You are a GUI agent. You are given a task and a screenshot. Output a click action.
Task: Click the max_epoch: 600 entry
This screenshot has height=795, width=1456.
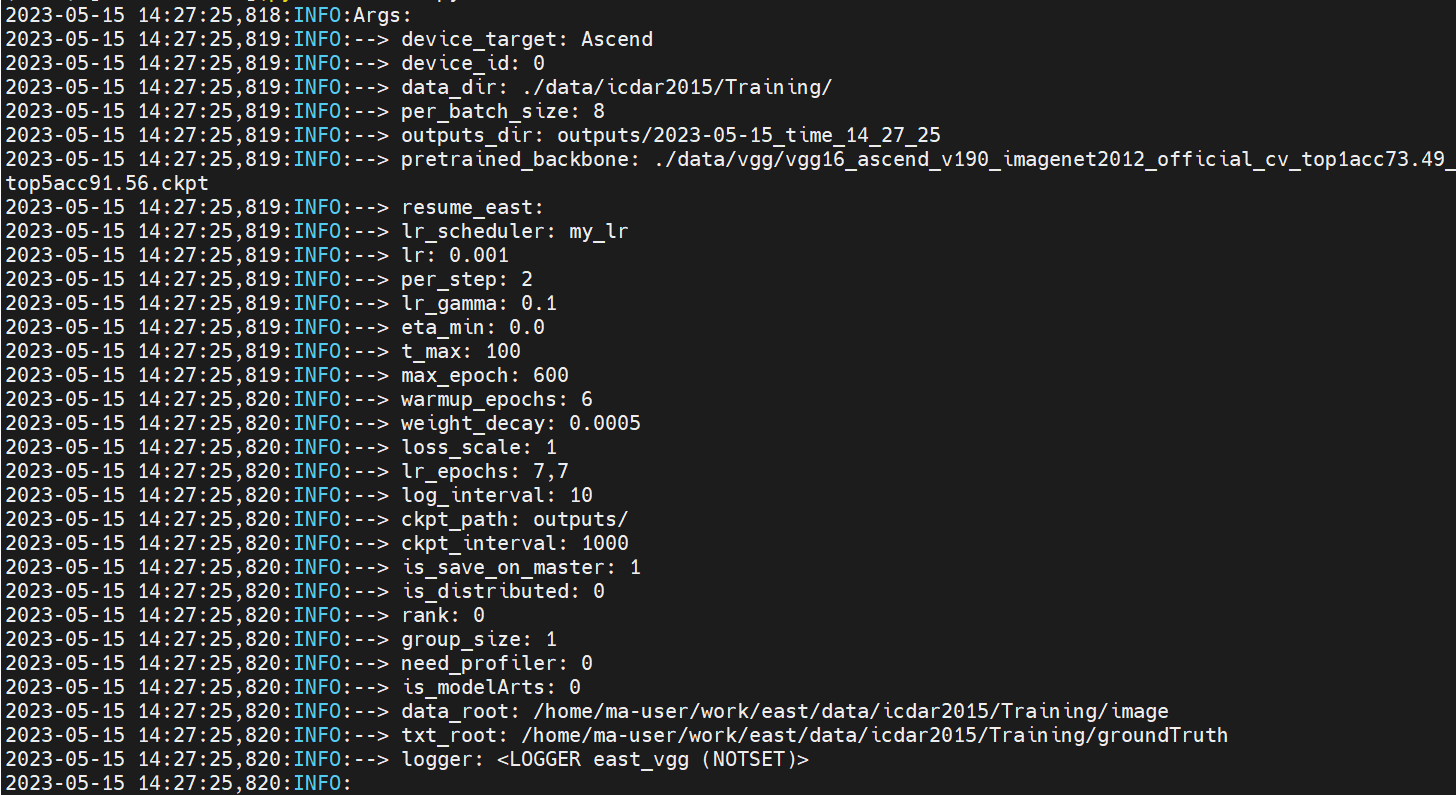[x=485, y=376]
